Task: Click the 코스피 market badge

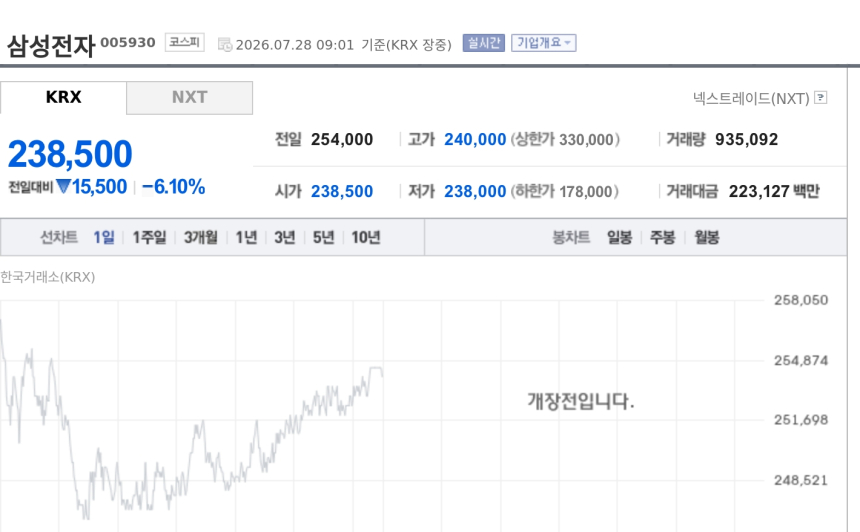Action: pyautogui.click(x=185, y=42)
